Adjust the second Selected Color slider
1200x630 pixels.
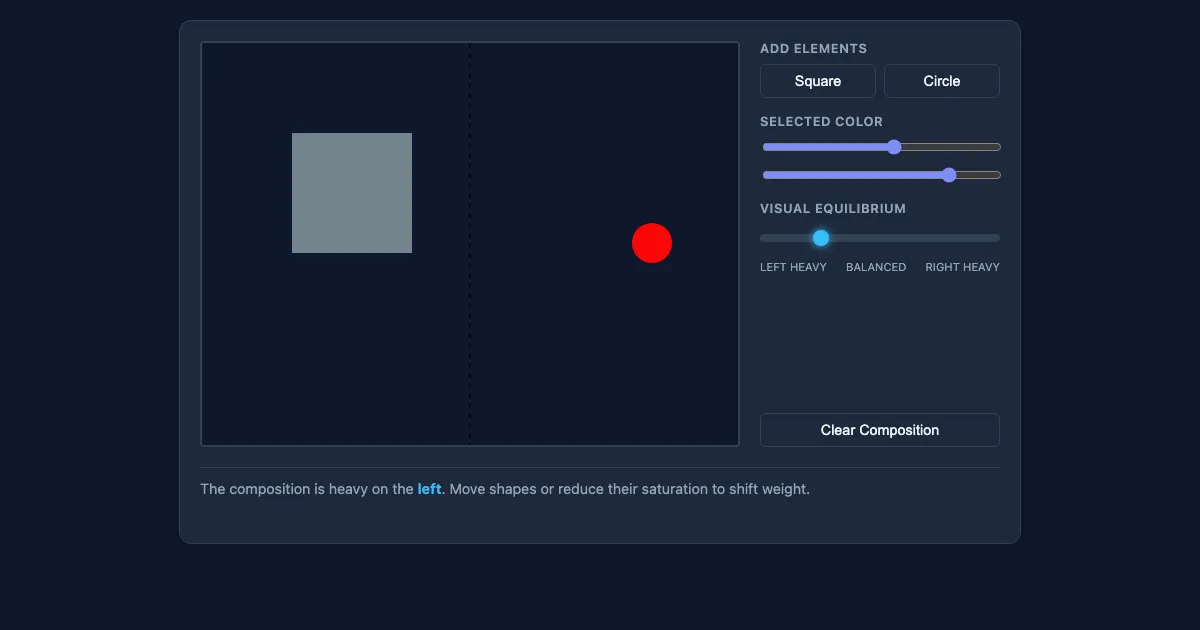(881, 175)
